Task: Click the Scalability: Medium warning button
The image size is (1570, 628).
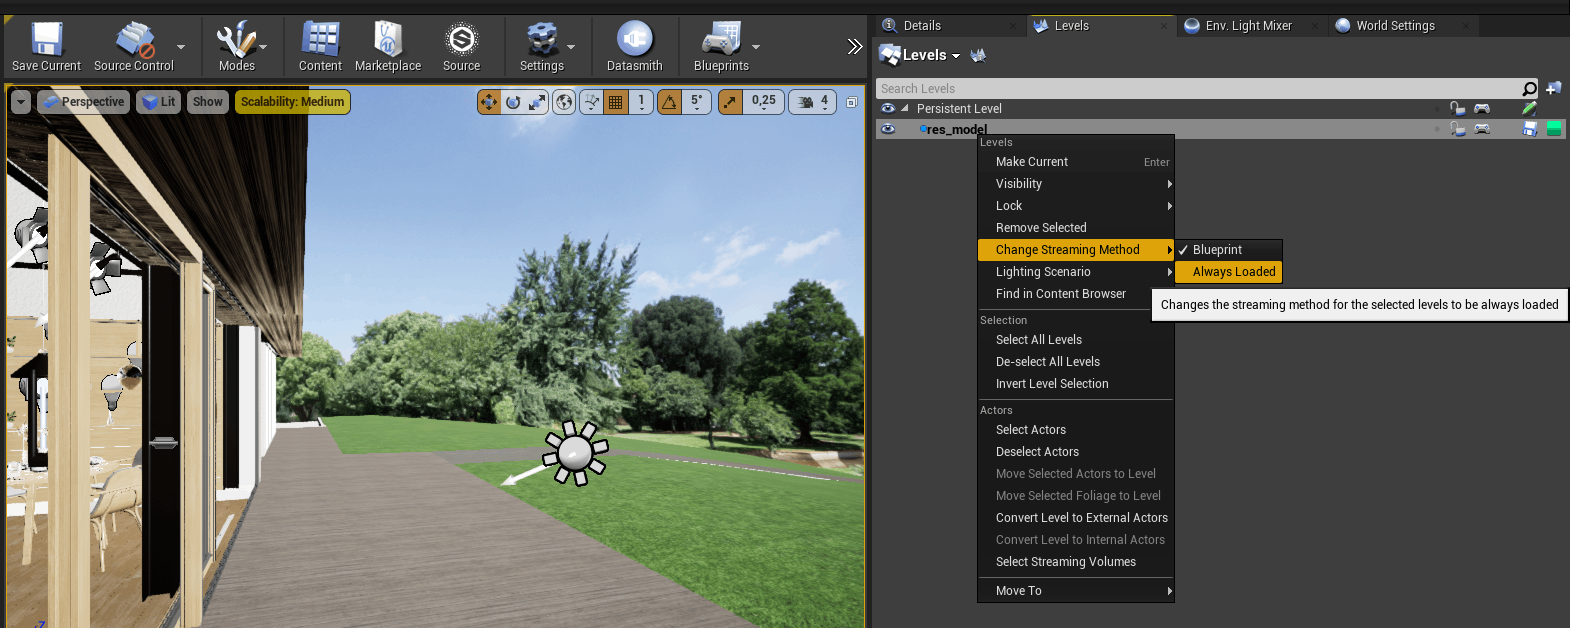Action: (293, 102)
